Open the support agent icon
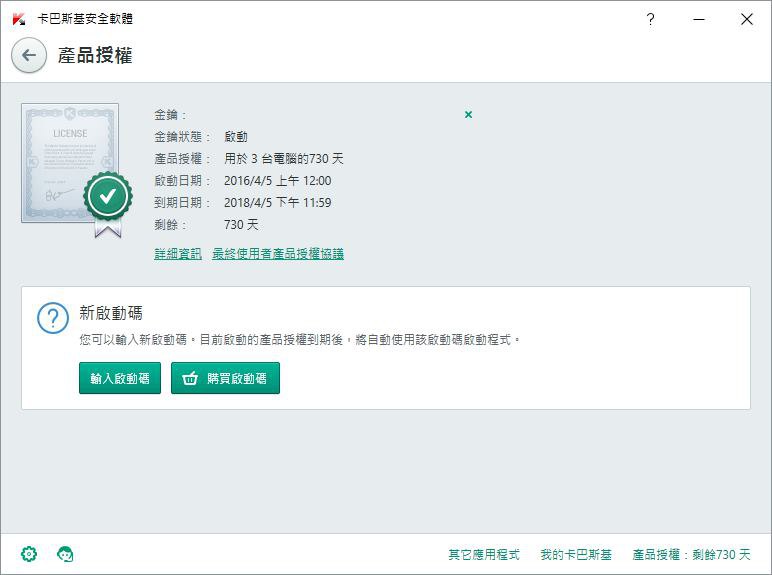Screen dimensions: 772x575 [x=65, y=554]
